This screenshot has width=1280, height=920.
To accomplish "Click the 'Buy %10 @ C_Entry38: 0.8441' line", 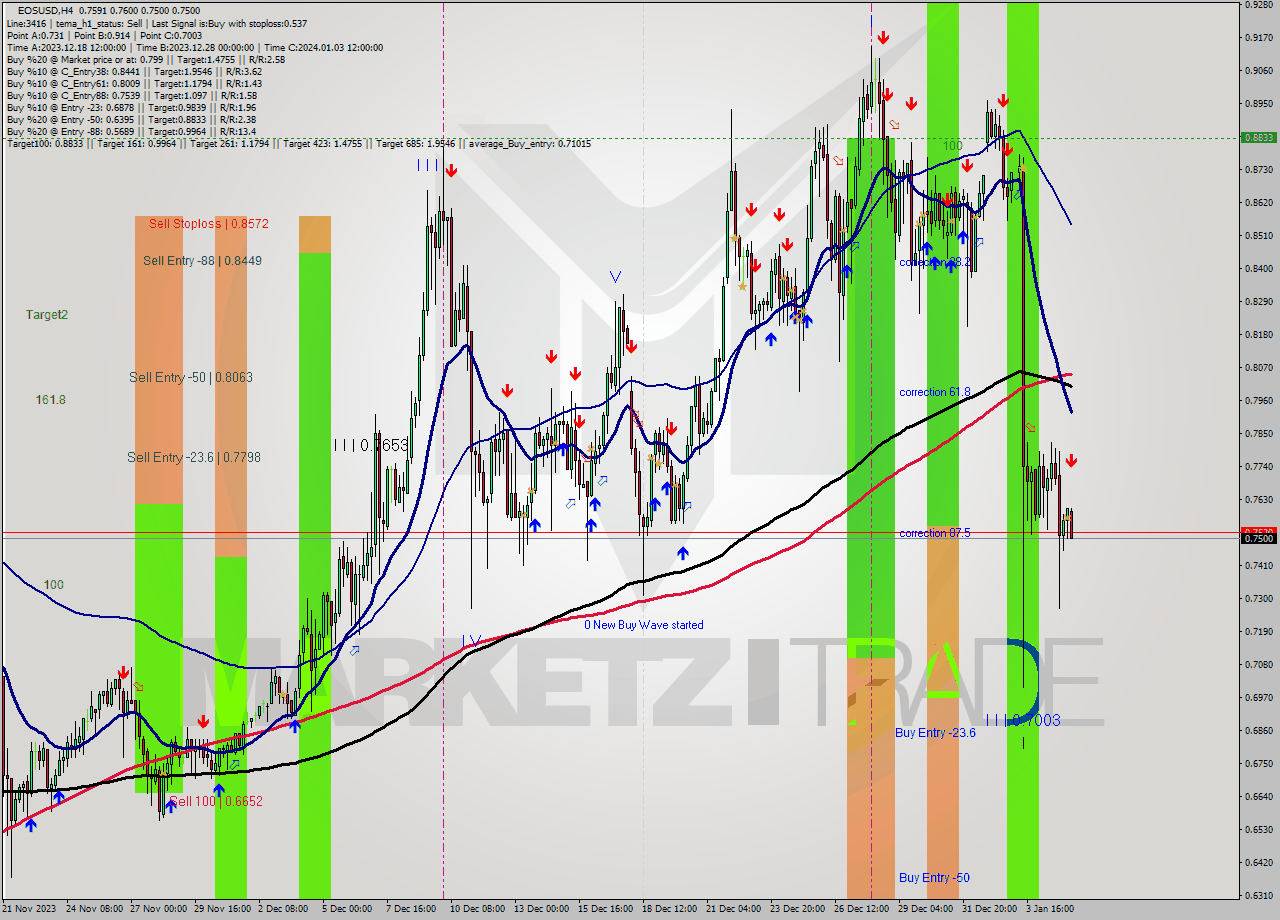I will [134, 71].
